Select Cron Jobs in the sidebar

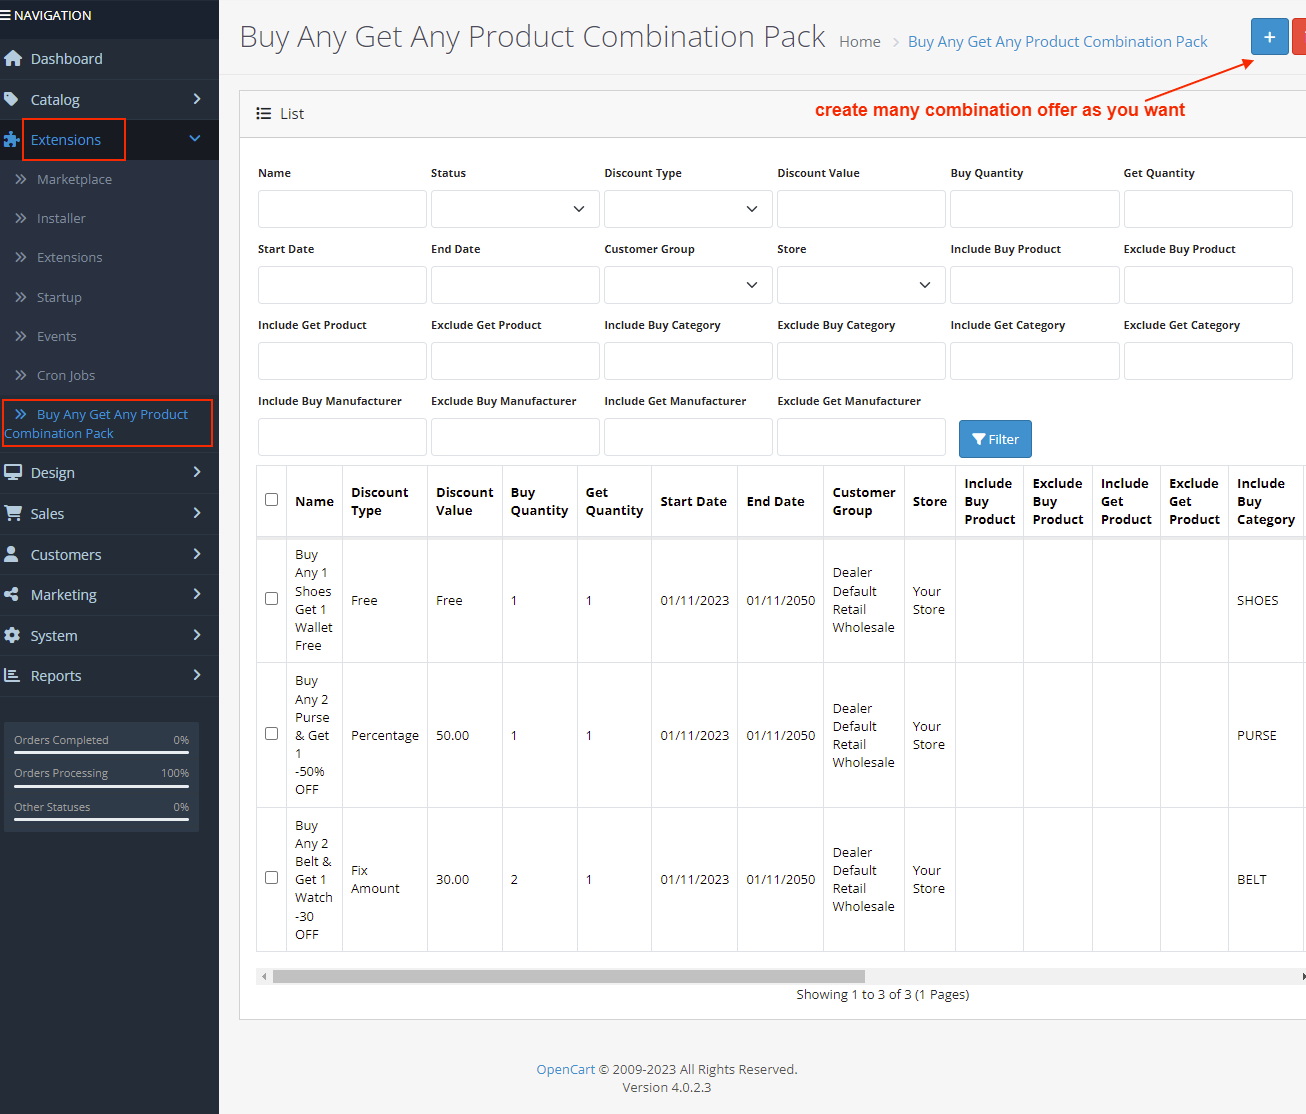(x=66, y=376)
